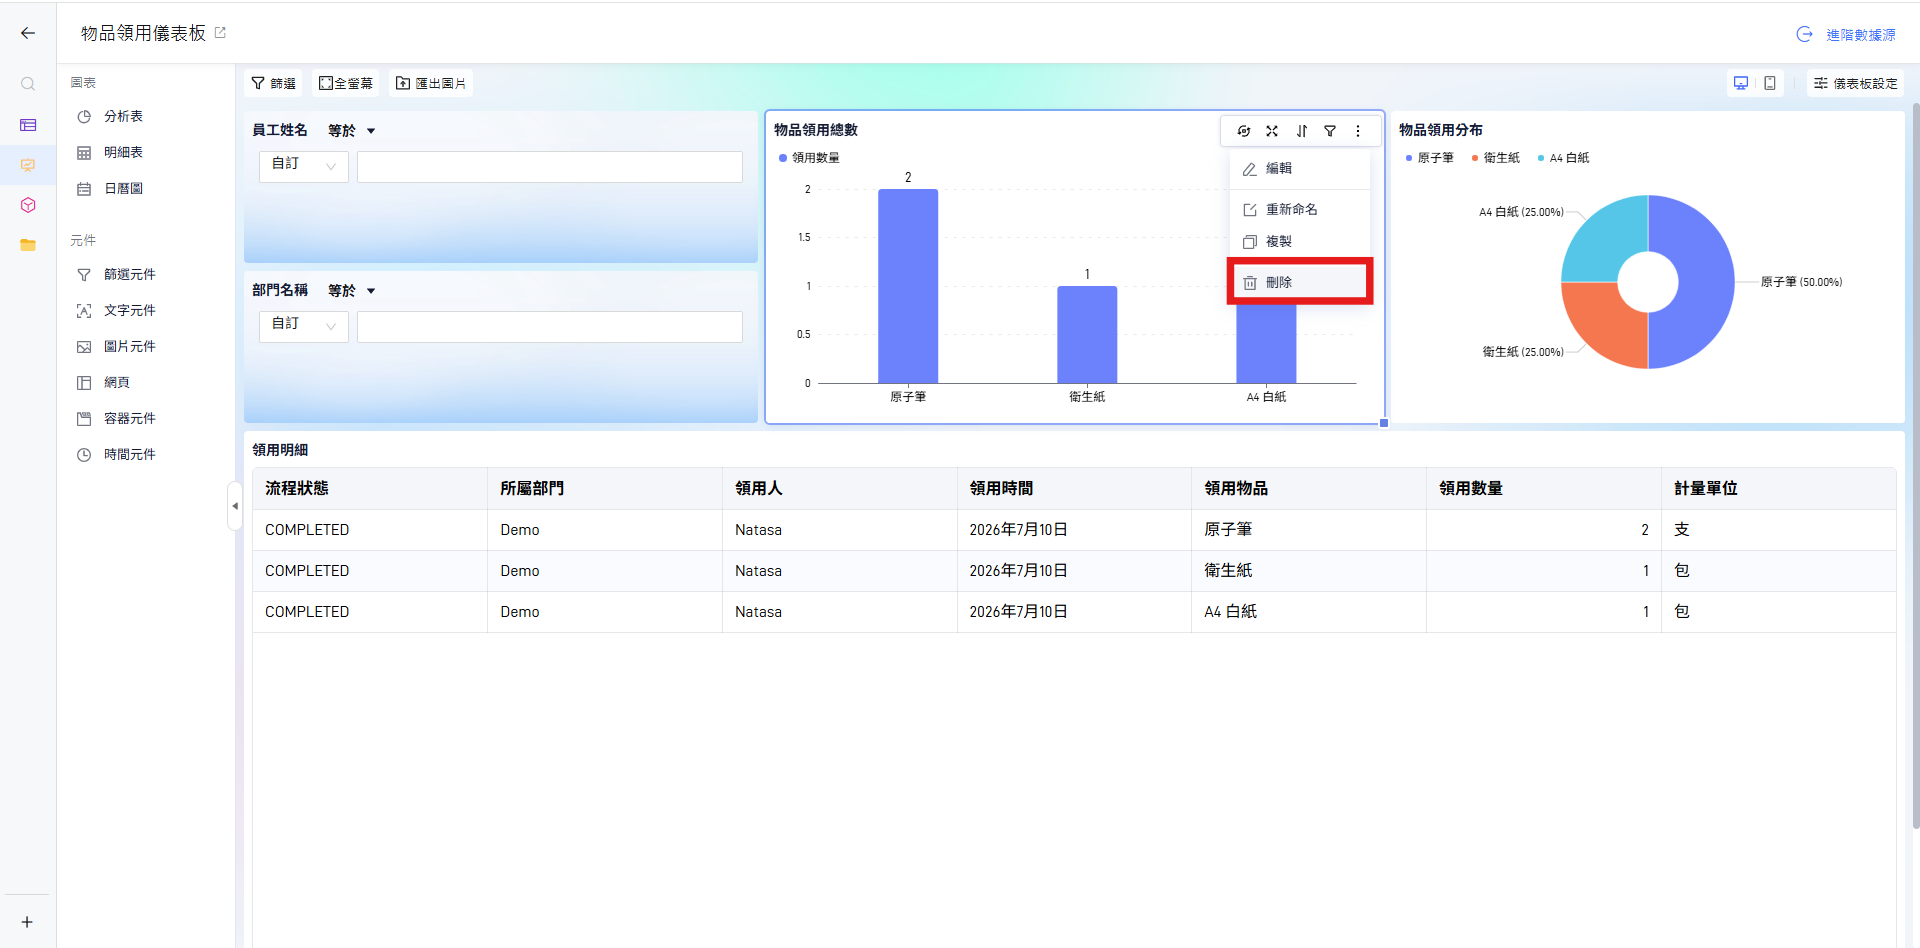The image size is (1920, 948).
Task: Switch to desktop layout view
Action: click(1741, 83)
